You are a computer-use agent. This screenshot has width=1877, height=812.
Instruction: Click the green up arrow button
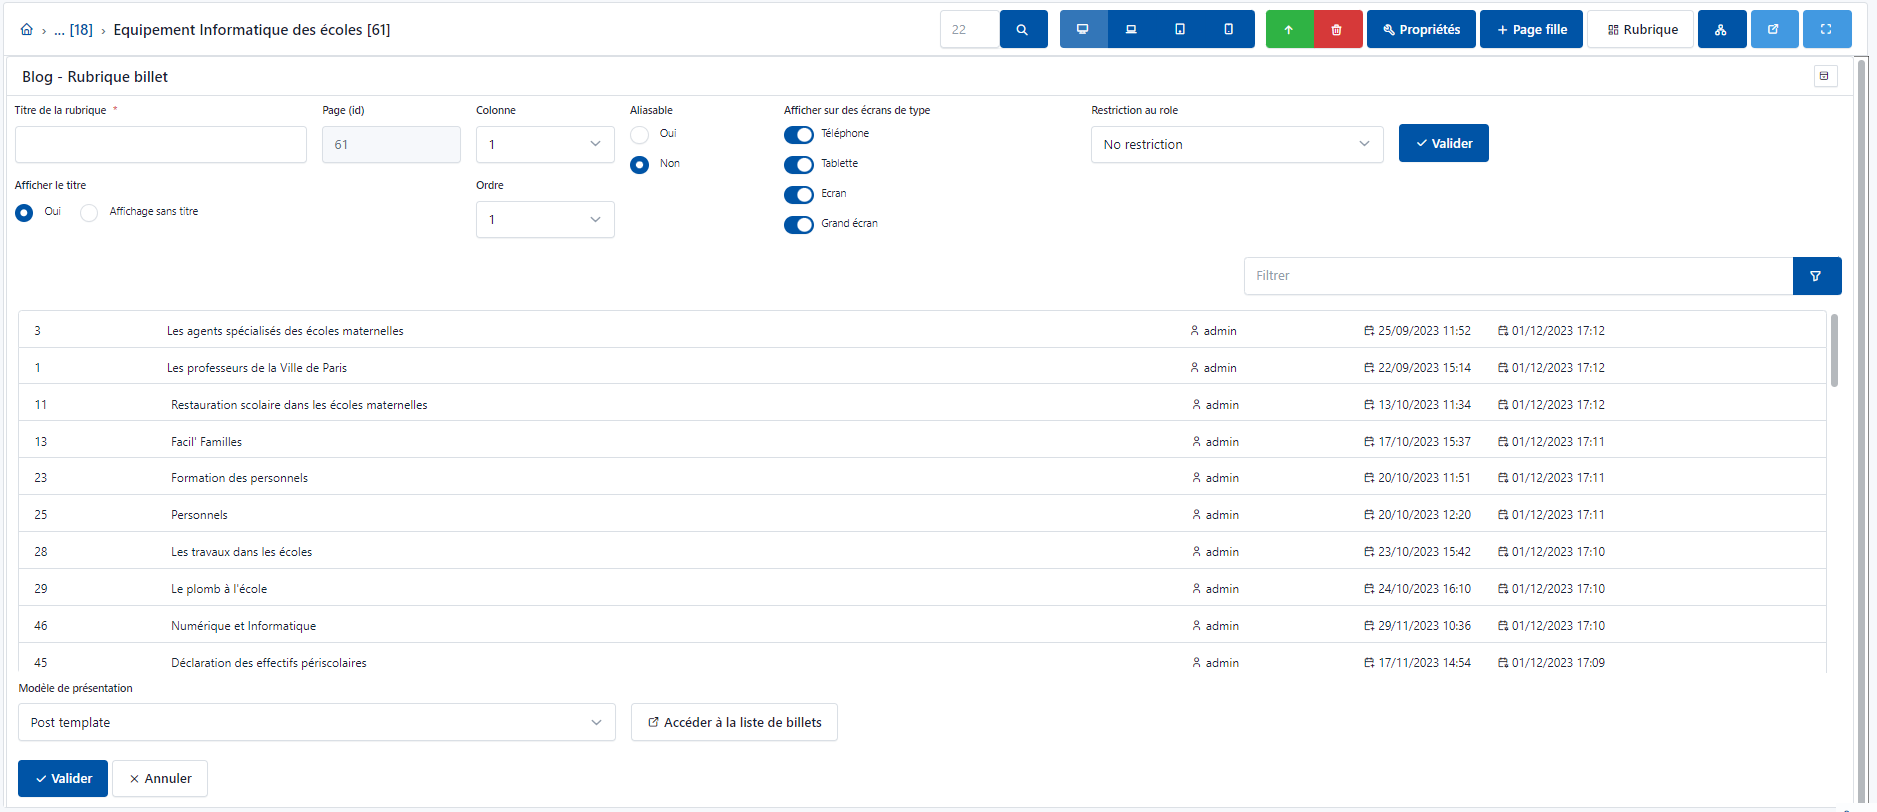pos(1289,30)
